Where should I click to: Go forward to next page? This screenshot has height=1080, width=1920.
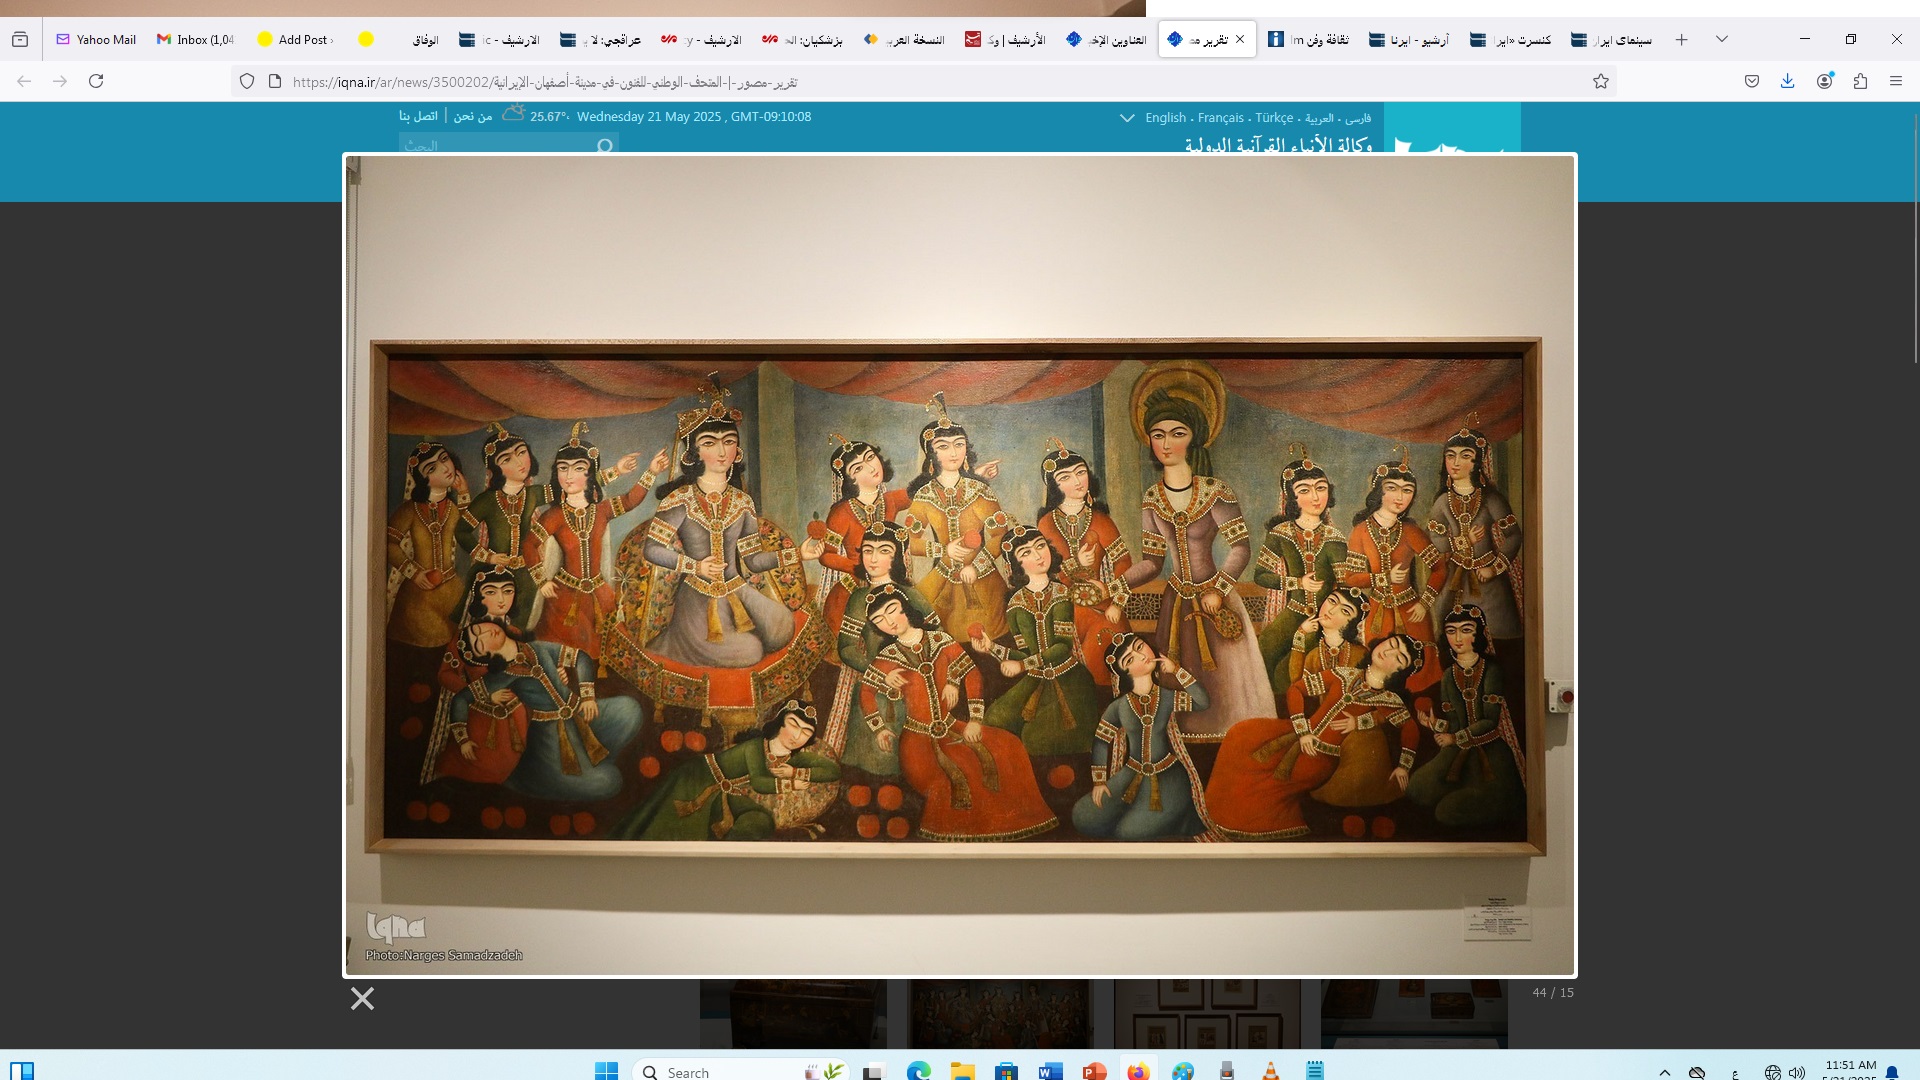click(x=60, y=81)
